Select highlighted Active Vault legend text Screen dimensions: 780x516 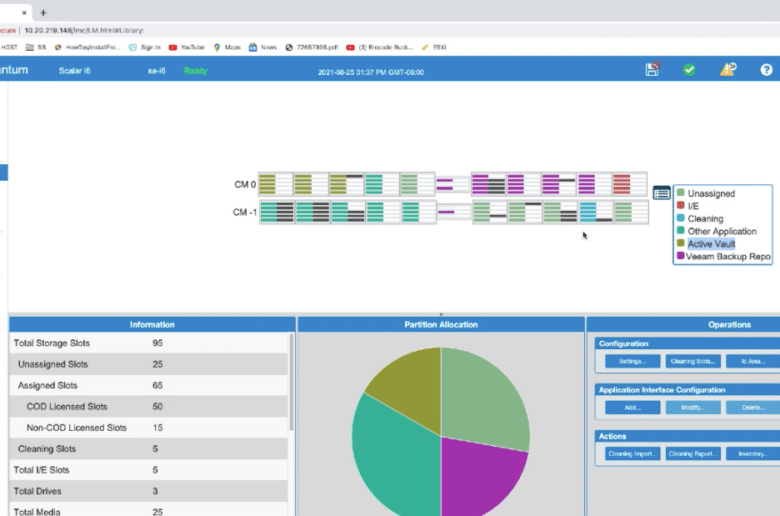click(x=711, y=244)
